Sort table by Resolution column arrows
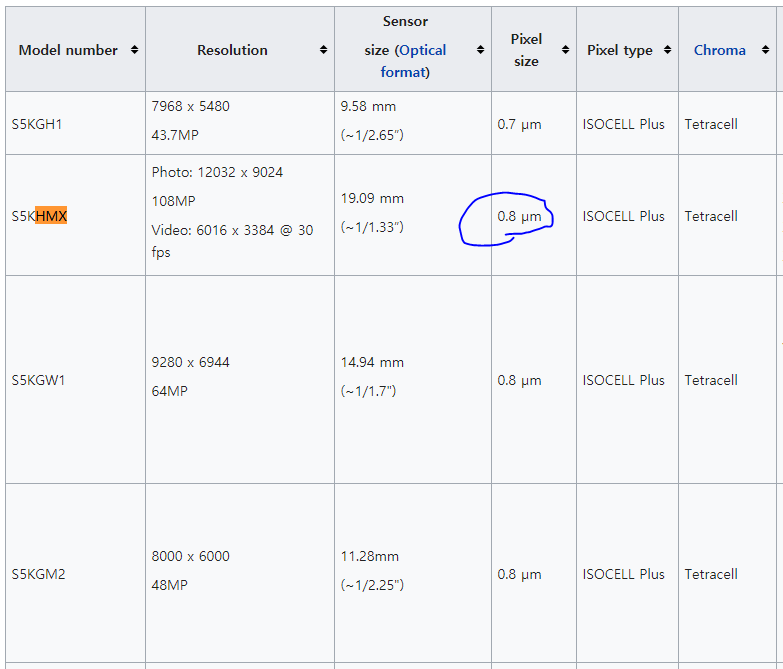This screenshot has height=669, width=783. [x=324, y=49]
